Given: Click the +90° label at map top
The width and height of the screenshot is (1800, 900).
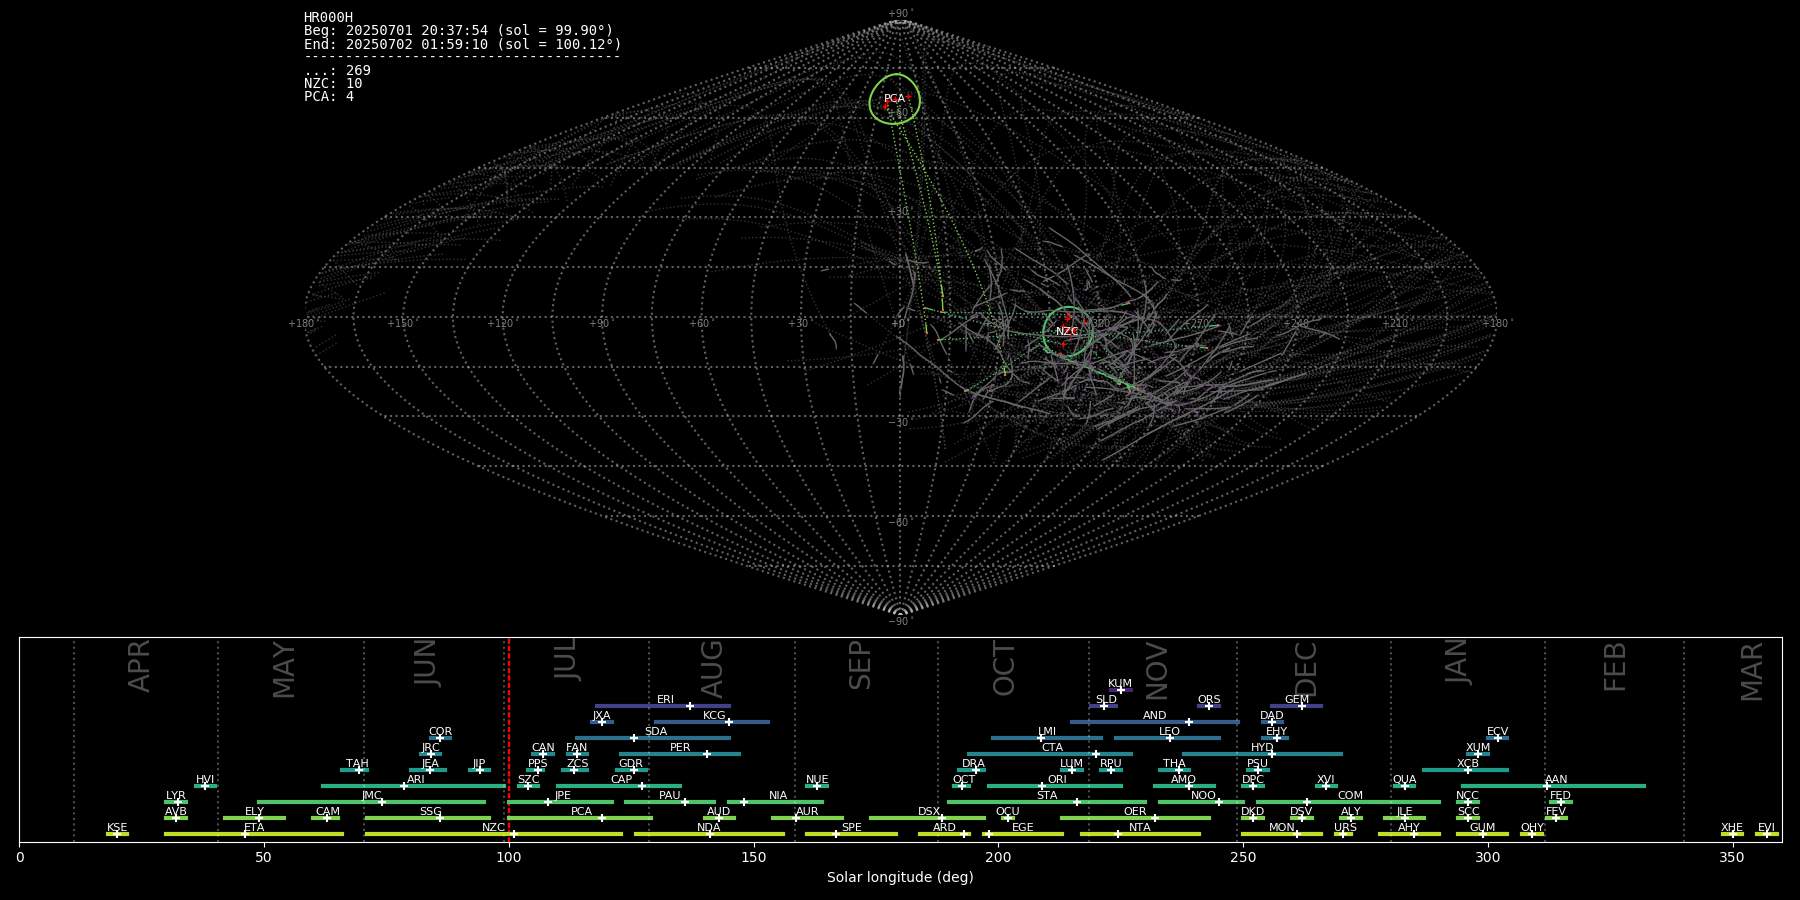Looking at the screenshot, I should [900, 13].
